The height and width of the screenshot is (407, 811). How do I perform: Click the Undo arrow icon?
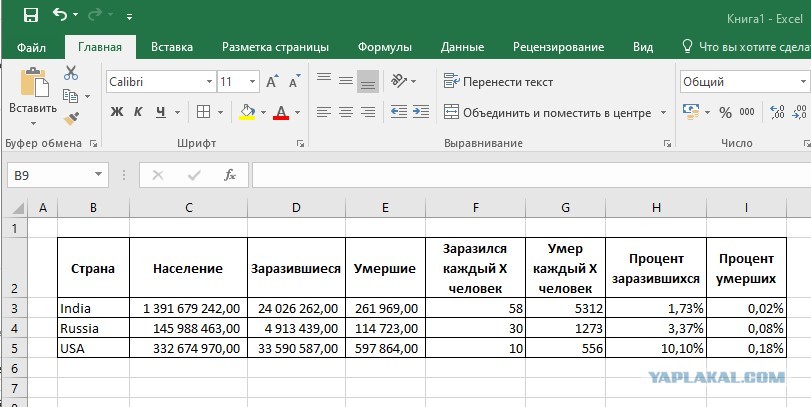click(x=59, y=14)
